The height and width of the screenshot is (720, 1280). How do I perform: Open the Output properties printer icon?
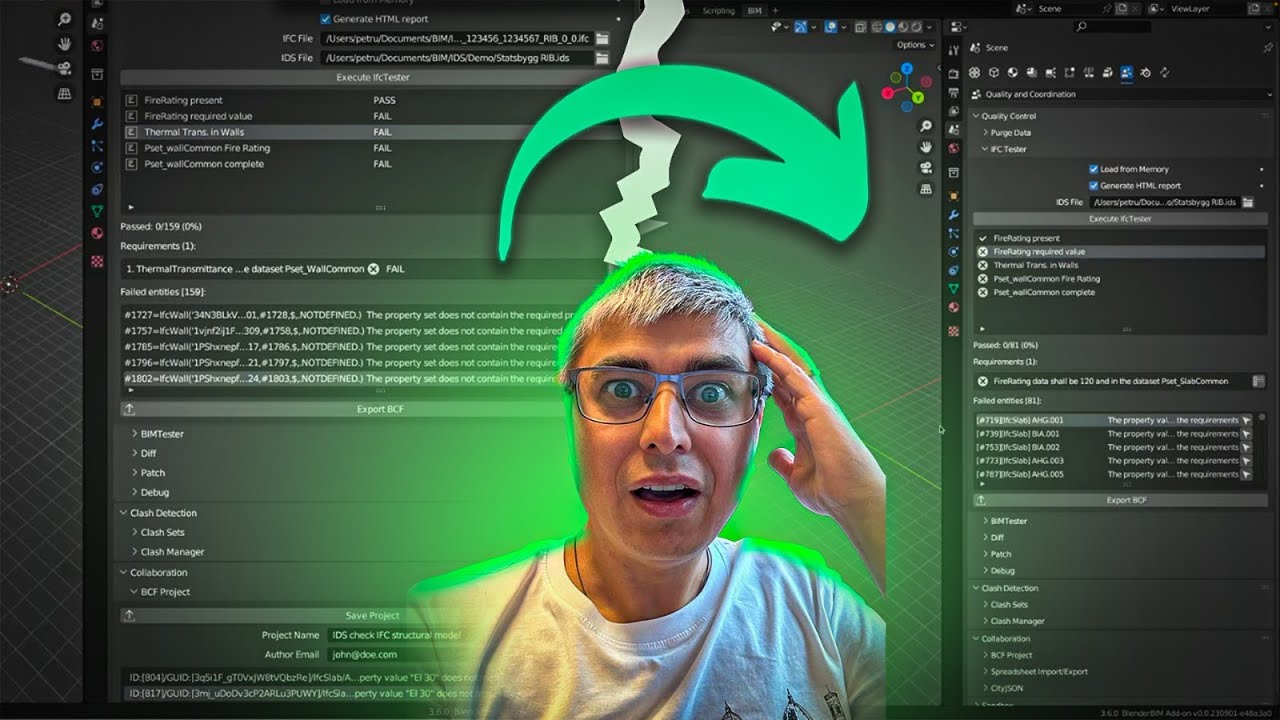coord(953,92)
